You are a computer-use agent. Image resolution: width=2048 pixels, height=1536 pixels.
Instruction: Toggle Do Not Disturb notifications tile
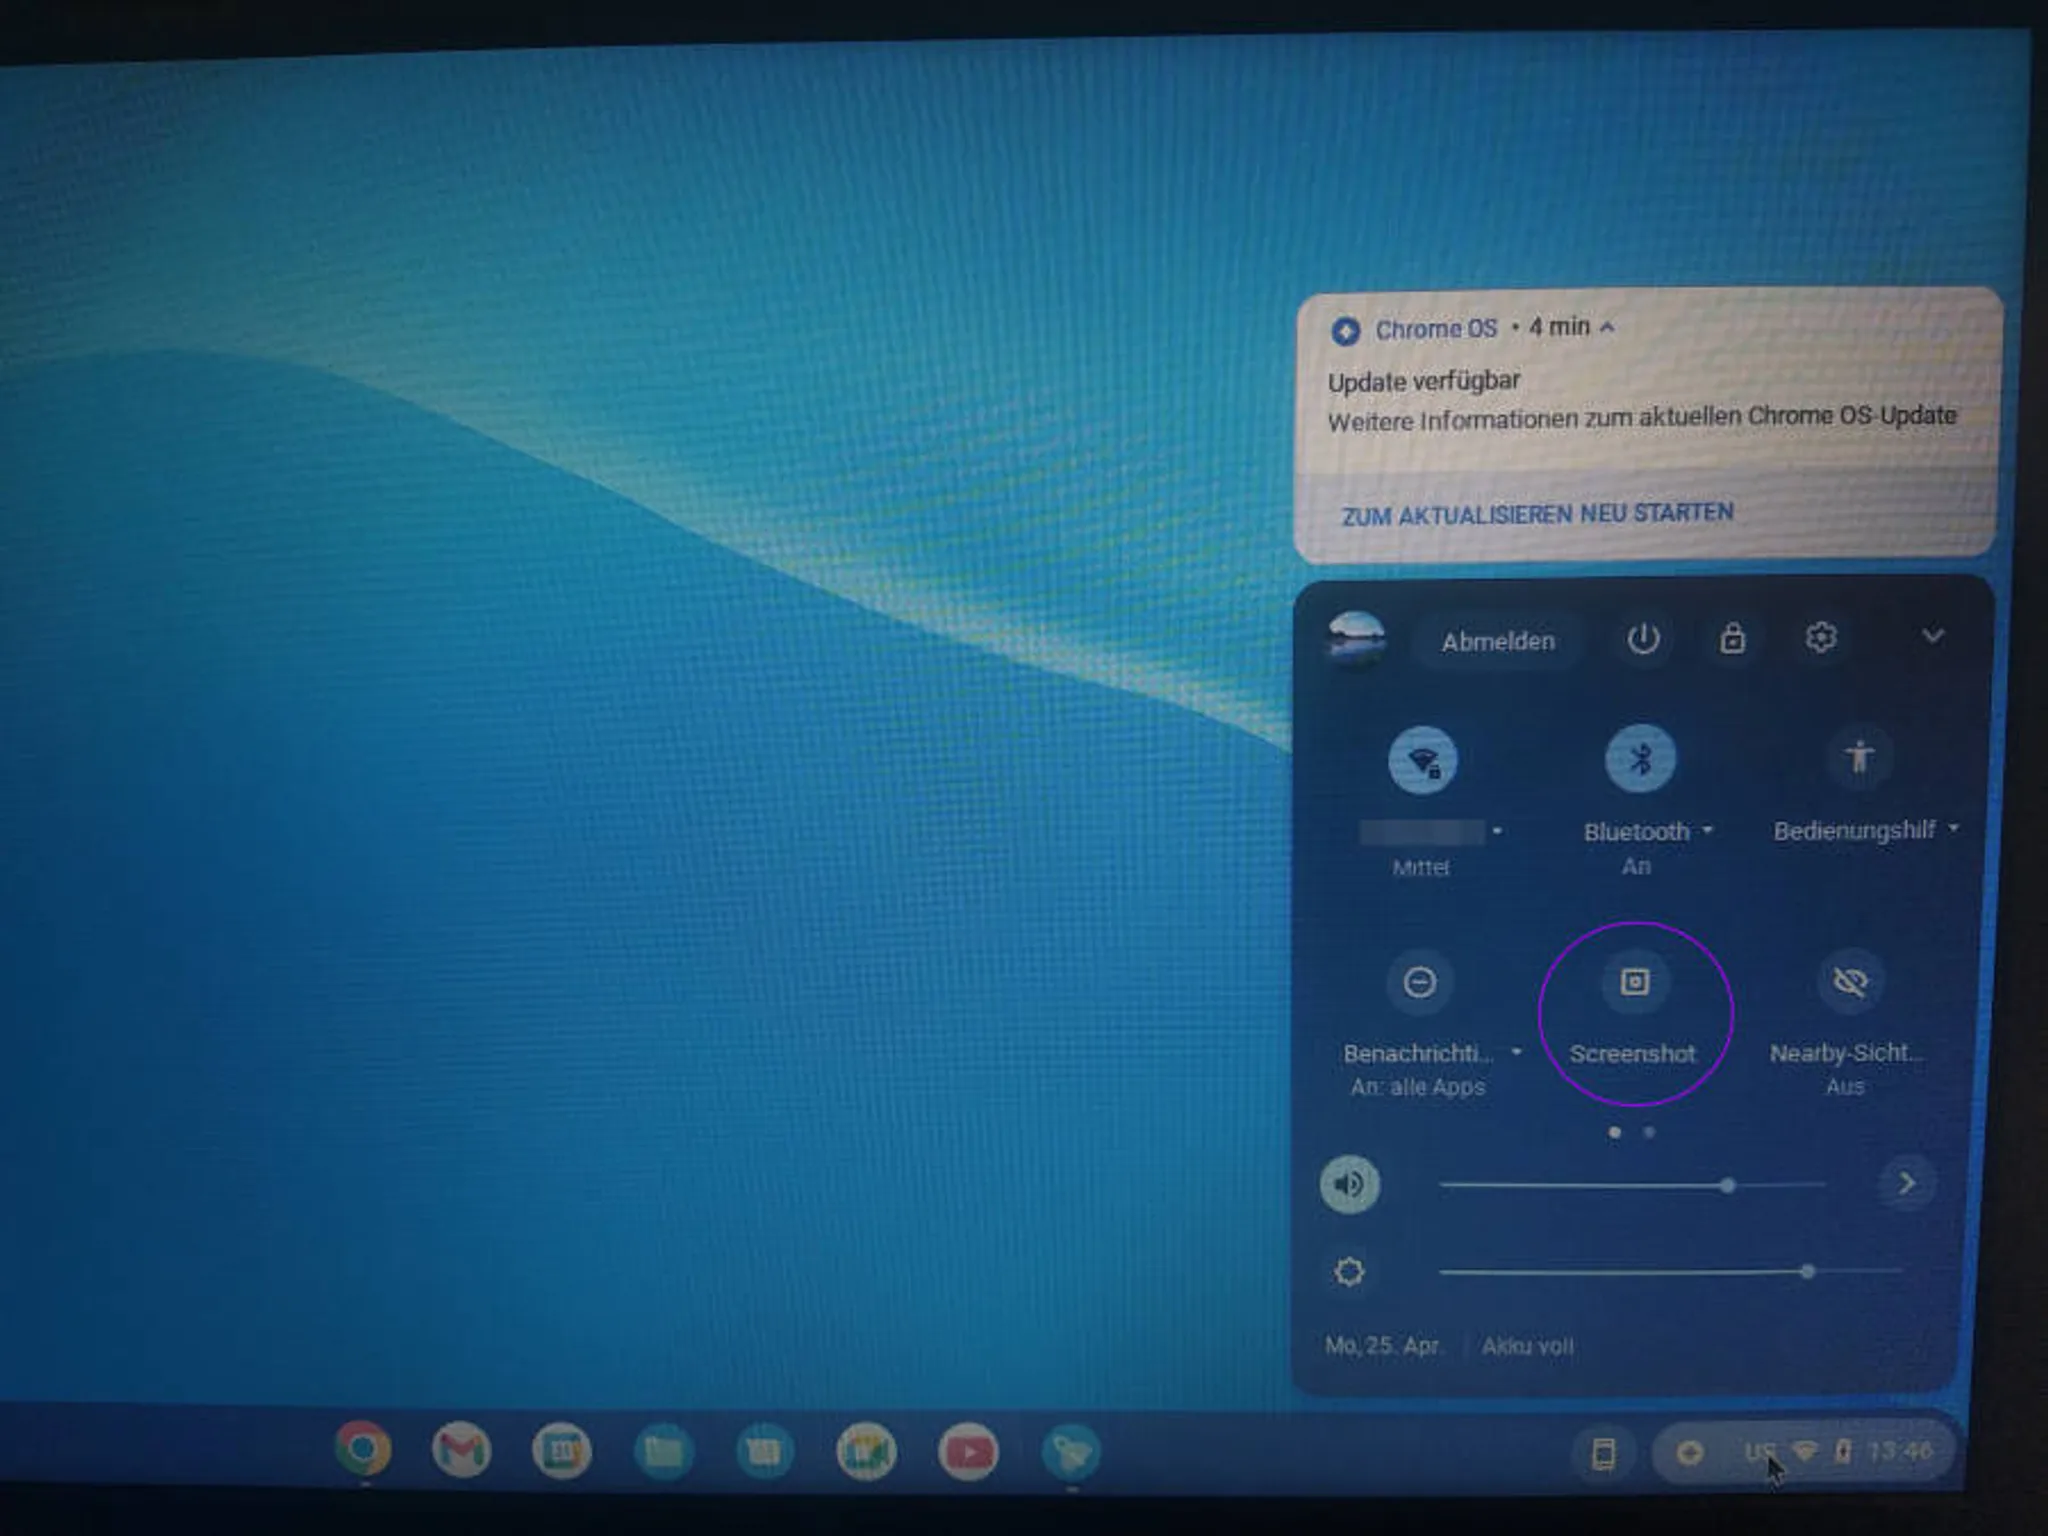point(1419,982)
